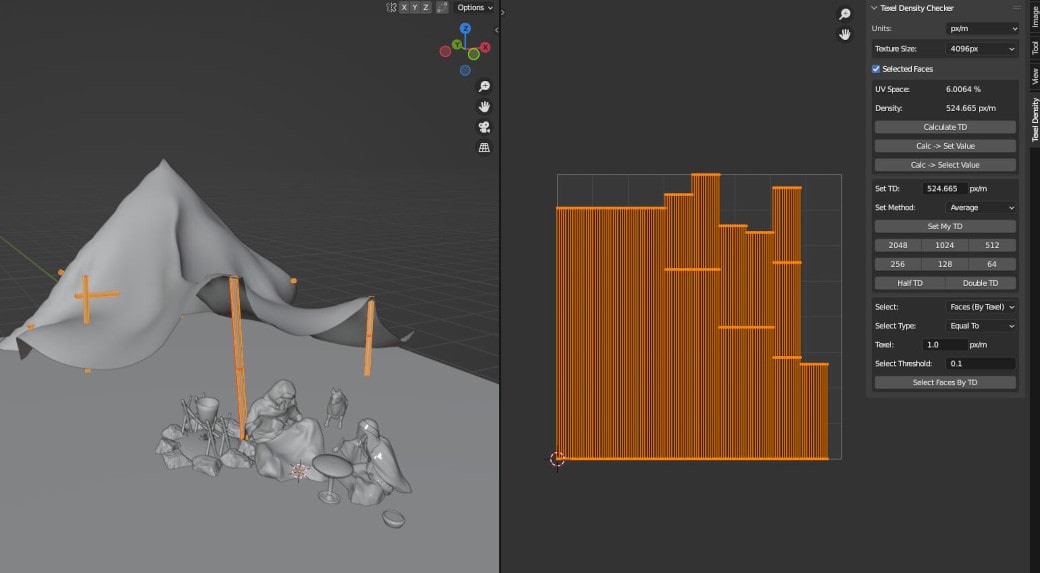Collapse the Texel Density Checker panel
1040x573 pixels.
[x=874, y=8]
